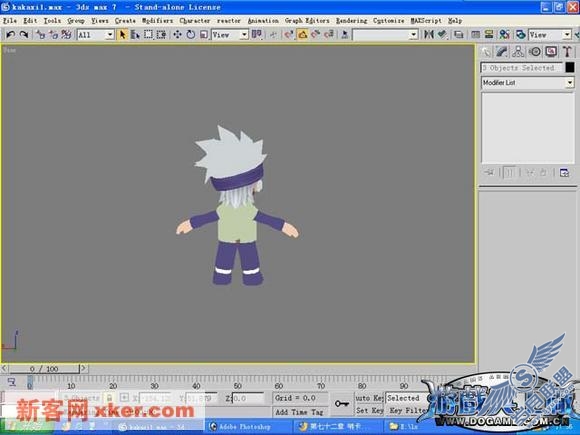Viewport: 580px width, 435px height.
Task: Click the Set Keys key icon button
Action: [341, 404]
